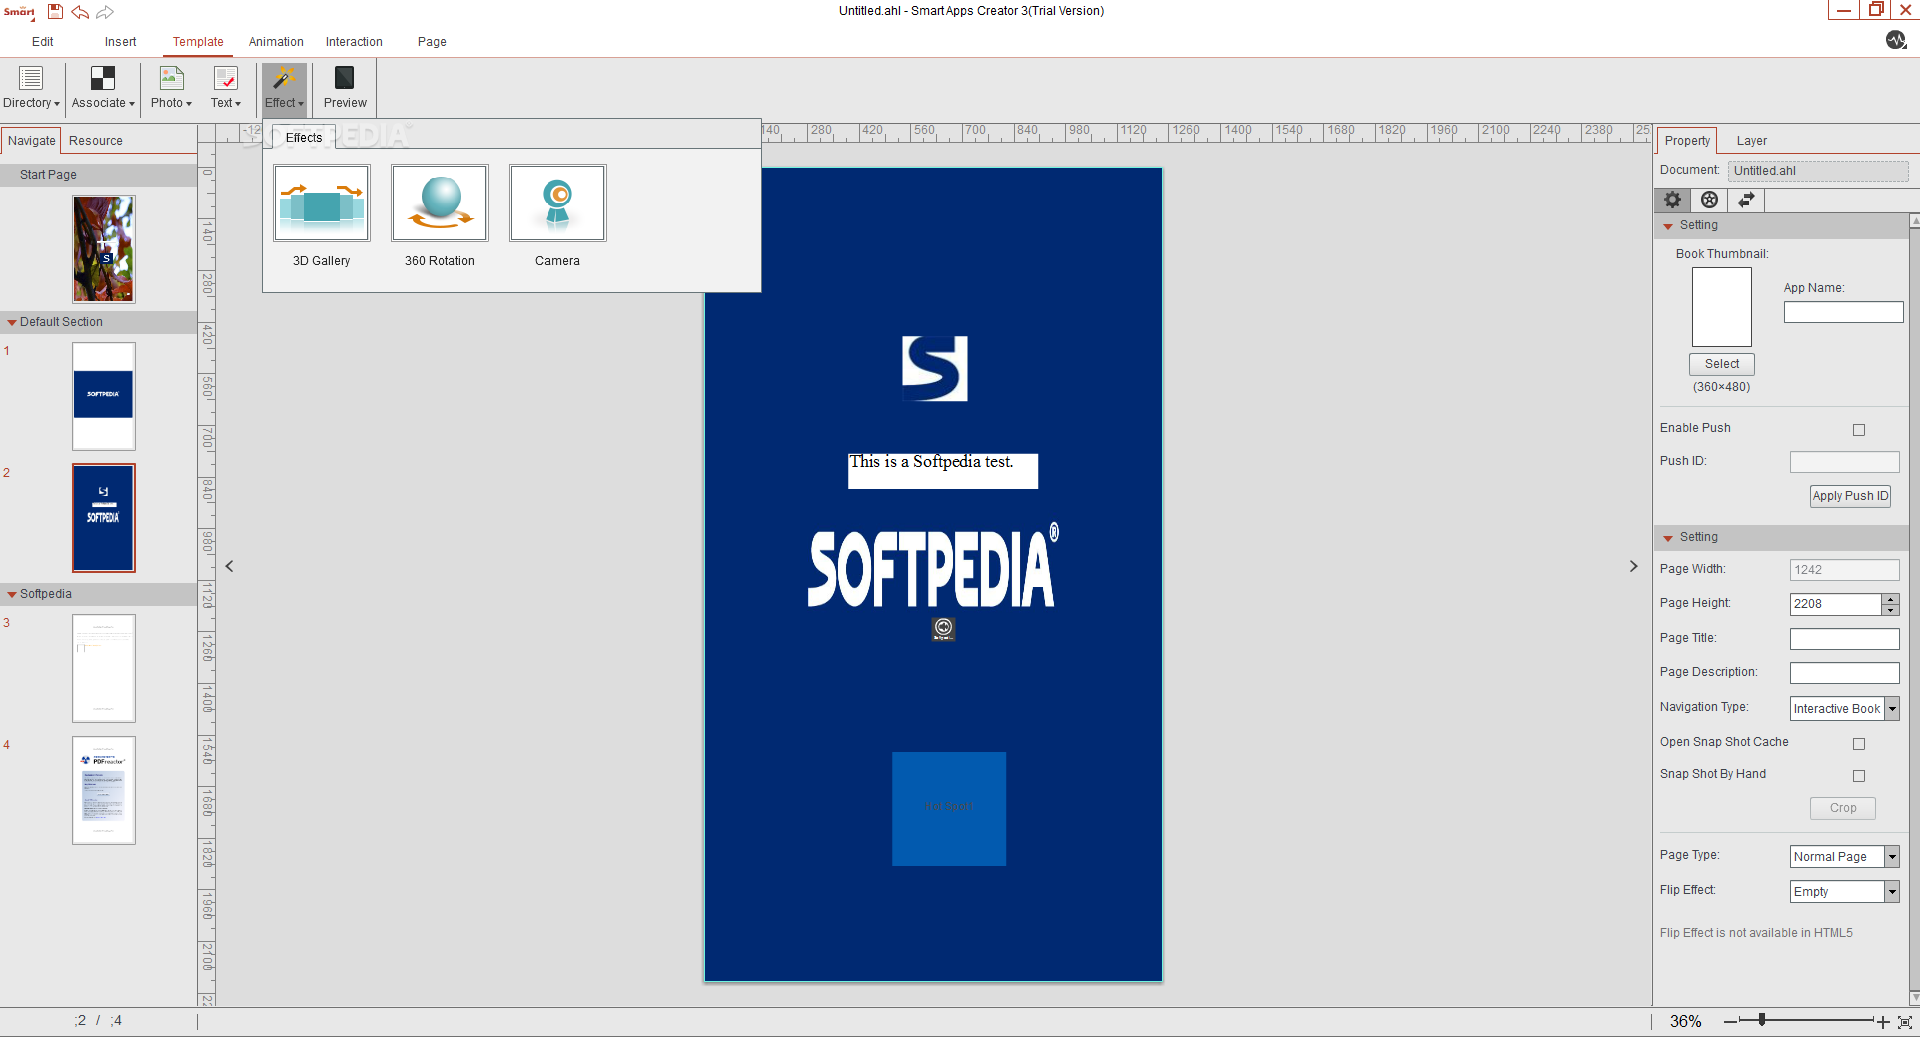
Task: Go to previous page arrow on canvas
Action: 230,566
